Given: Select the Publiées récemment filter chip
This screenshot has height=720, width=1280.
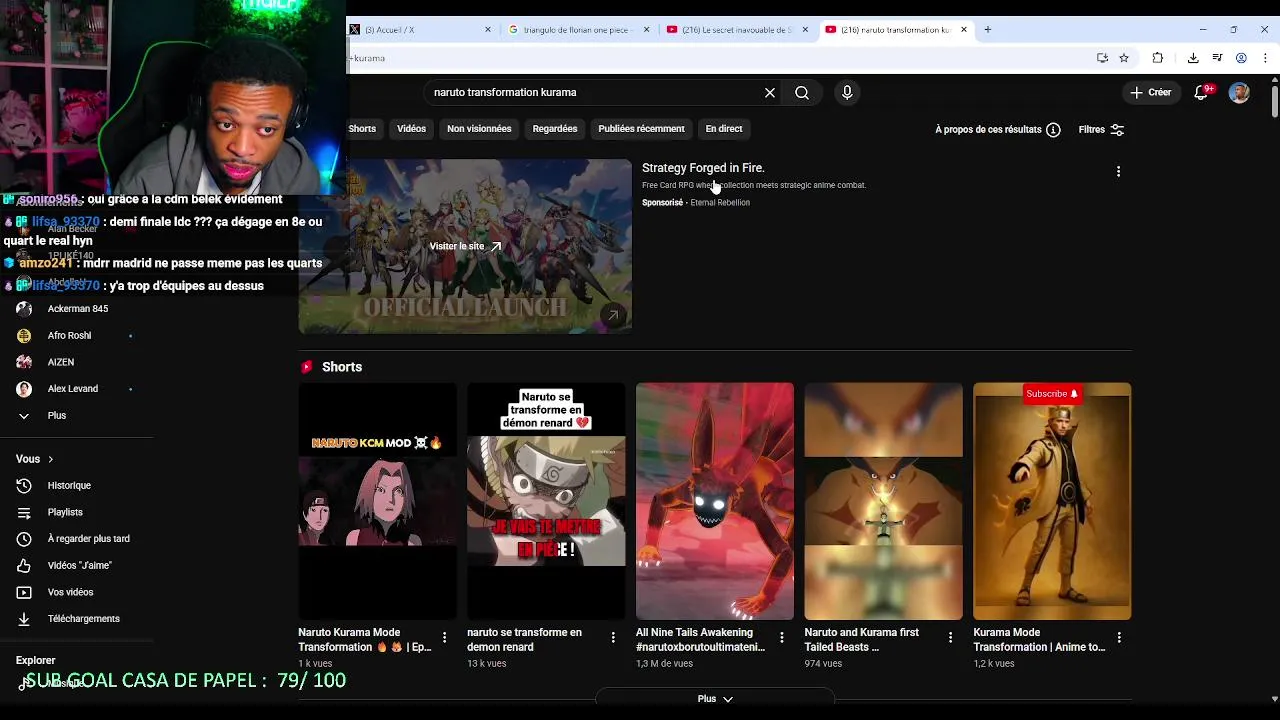Looking at the screenshot, I should pos(641,128).
